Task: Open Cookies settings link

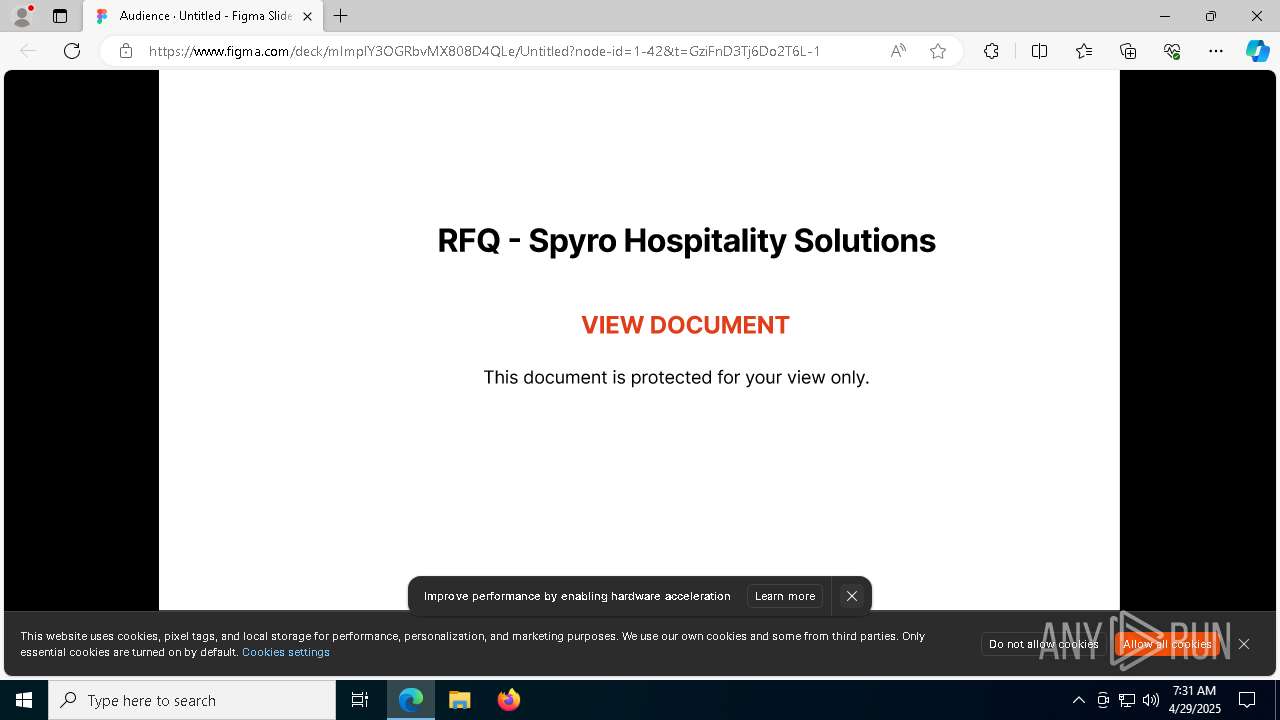Action: [x=286, y=652]
